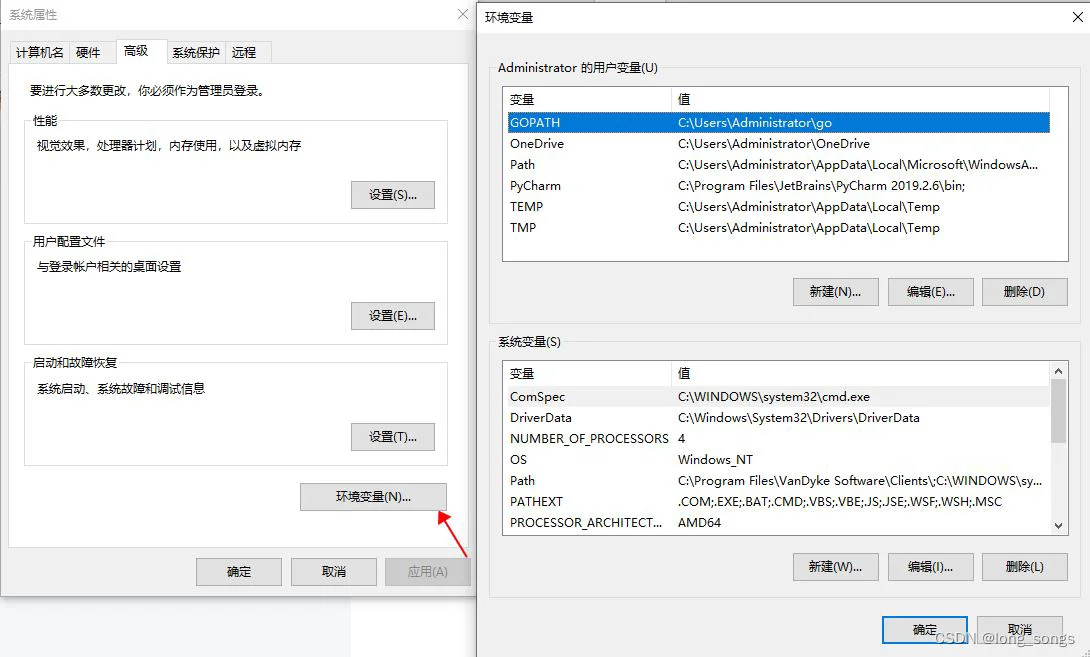Select the PATHEXT system variable row

tap(779, 501)
